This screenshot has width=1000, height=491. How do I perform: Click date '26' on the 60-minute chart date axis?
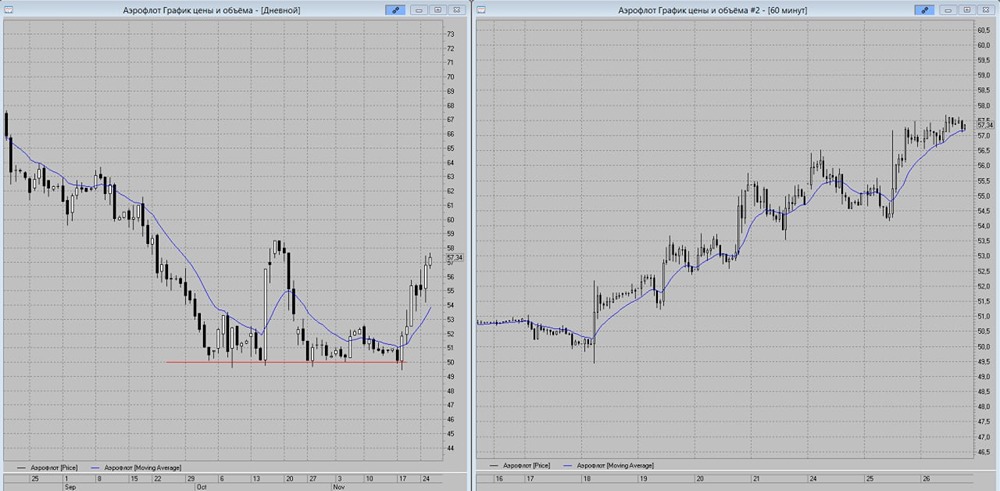(x=926, y=478)
